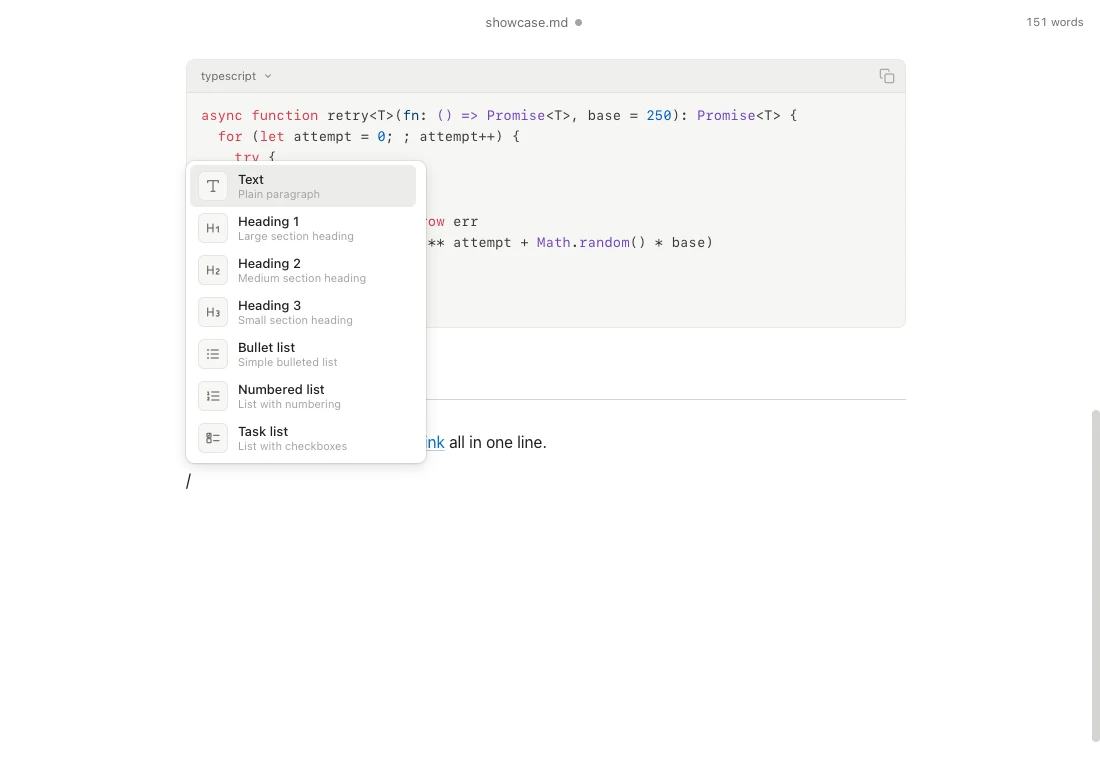Click the 'Plain paragraph' description text
This screenshot has height=760, width=1100.
coord(279,194)
